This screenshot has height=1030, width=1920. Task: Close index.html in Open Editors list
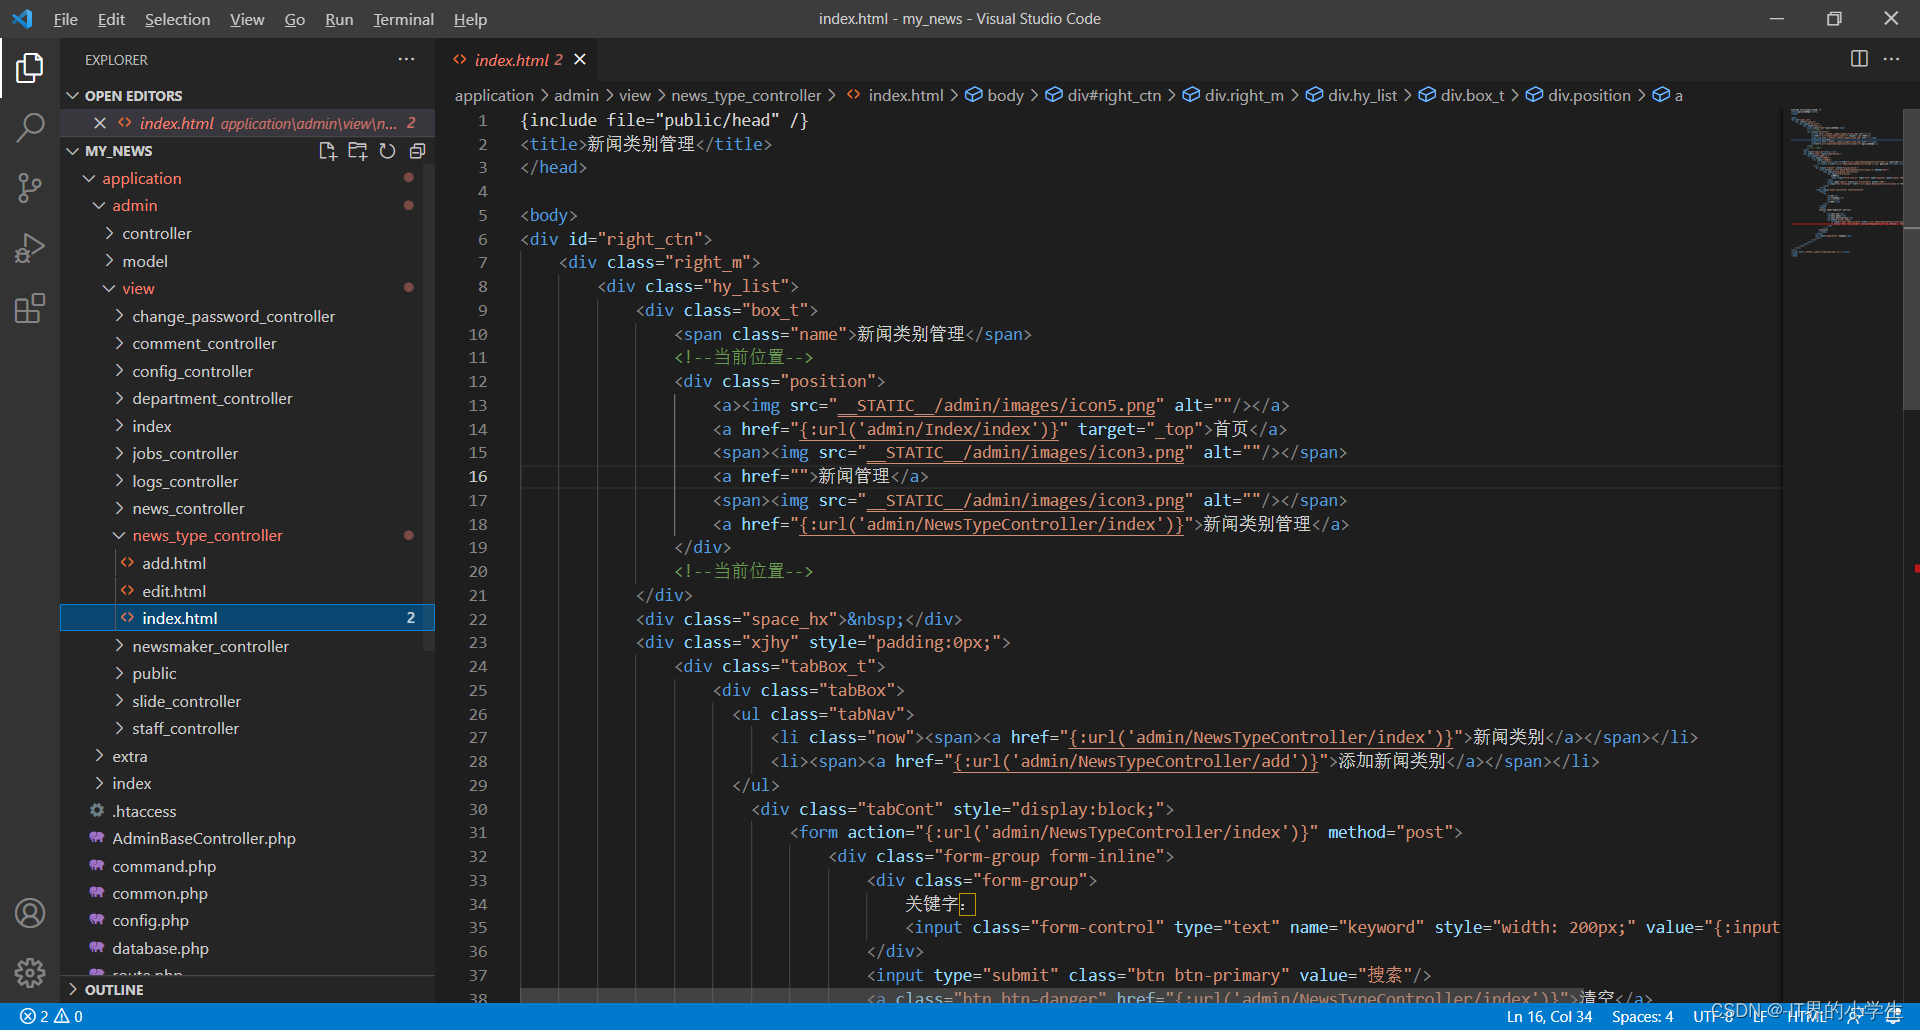(x=100, y=123)
